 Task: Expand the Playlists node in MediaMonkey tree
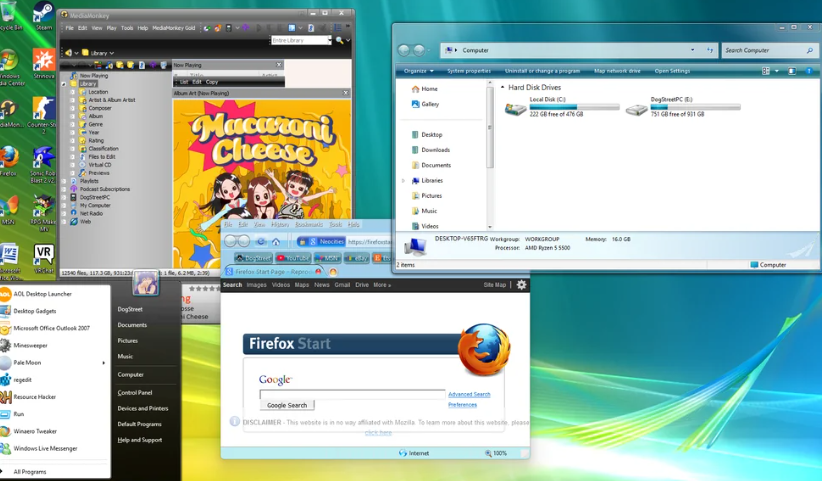(64, 181)
